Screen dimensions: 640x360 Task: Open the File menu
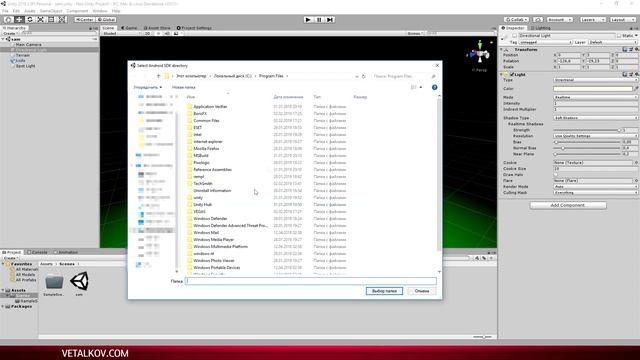point(5,11)
